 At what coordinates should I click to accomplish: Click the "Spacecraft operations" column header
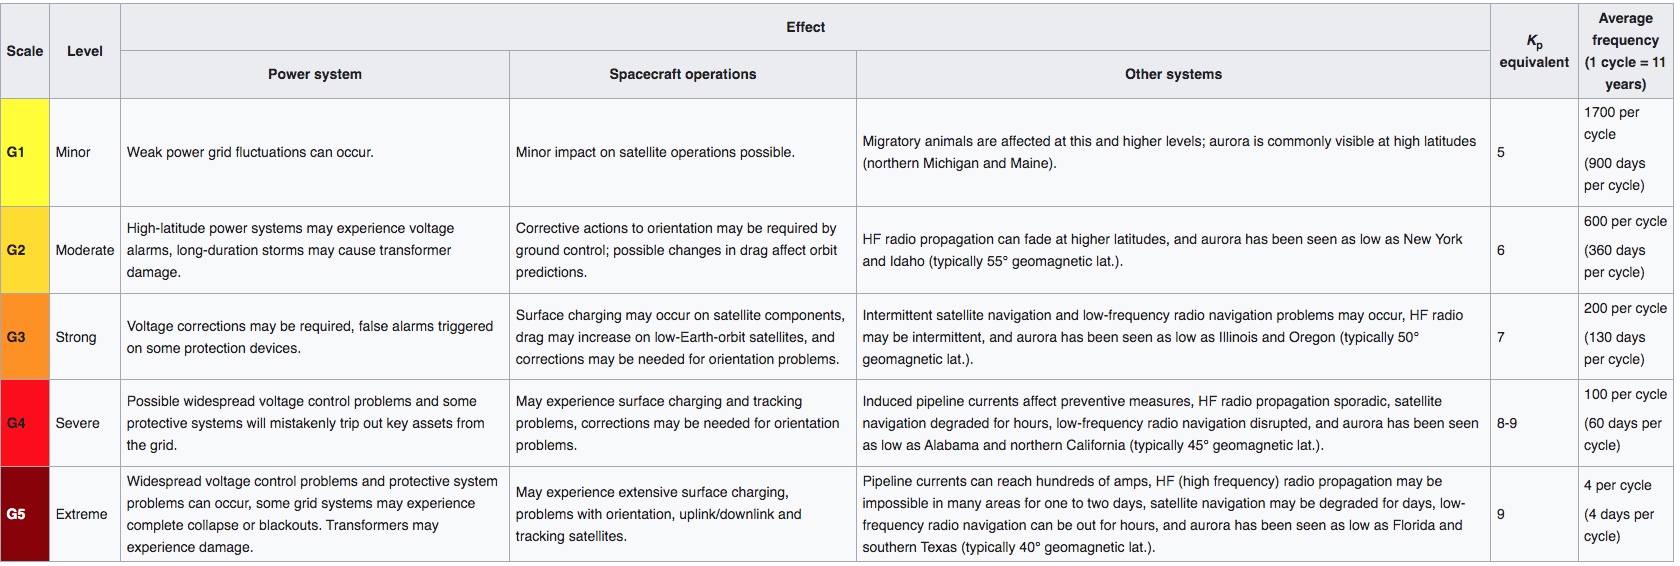(682, 74)
